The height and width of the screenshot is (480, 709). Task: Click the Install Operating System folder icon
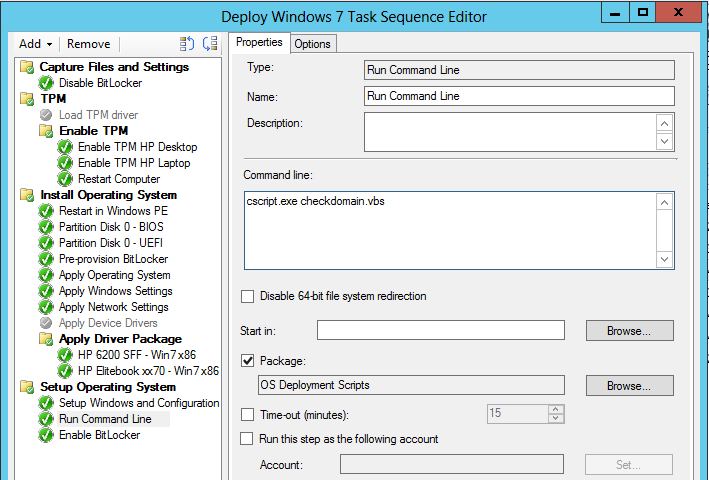pos(27,195)
